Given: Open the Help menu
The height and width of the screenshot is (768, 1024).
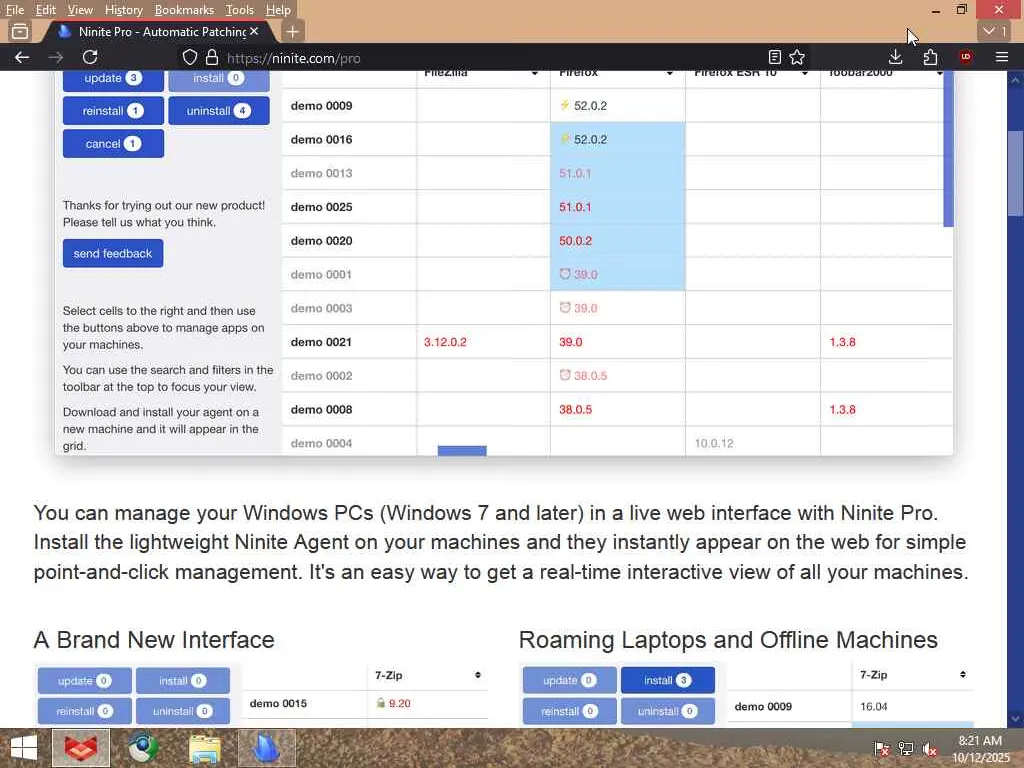Looking at the screenshot, I should [278, 10].
